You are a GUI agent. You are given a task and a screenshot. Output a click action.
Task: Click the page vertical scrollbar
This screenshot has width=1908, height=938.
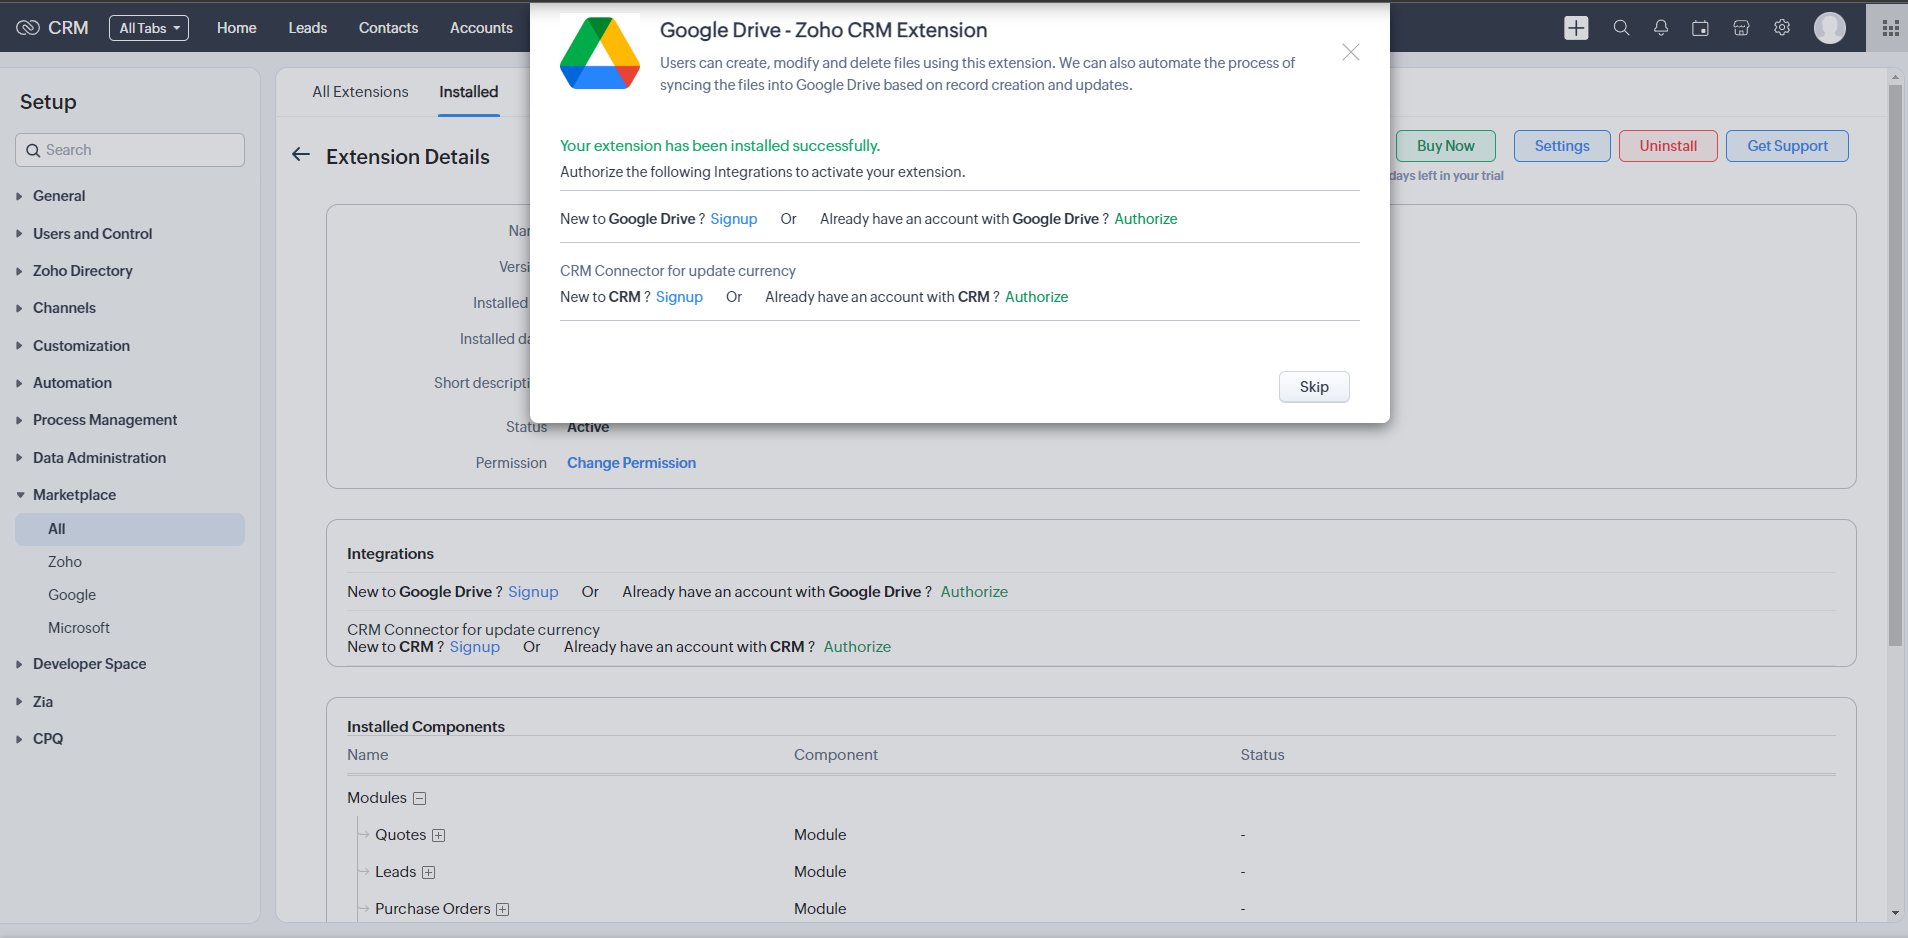(1895, 365)
